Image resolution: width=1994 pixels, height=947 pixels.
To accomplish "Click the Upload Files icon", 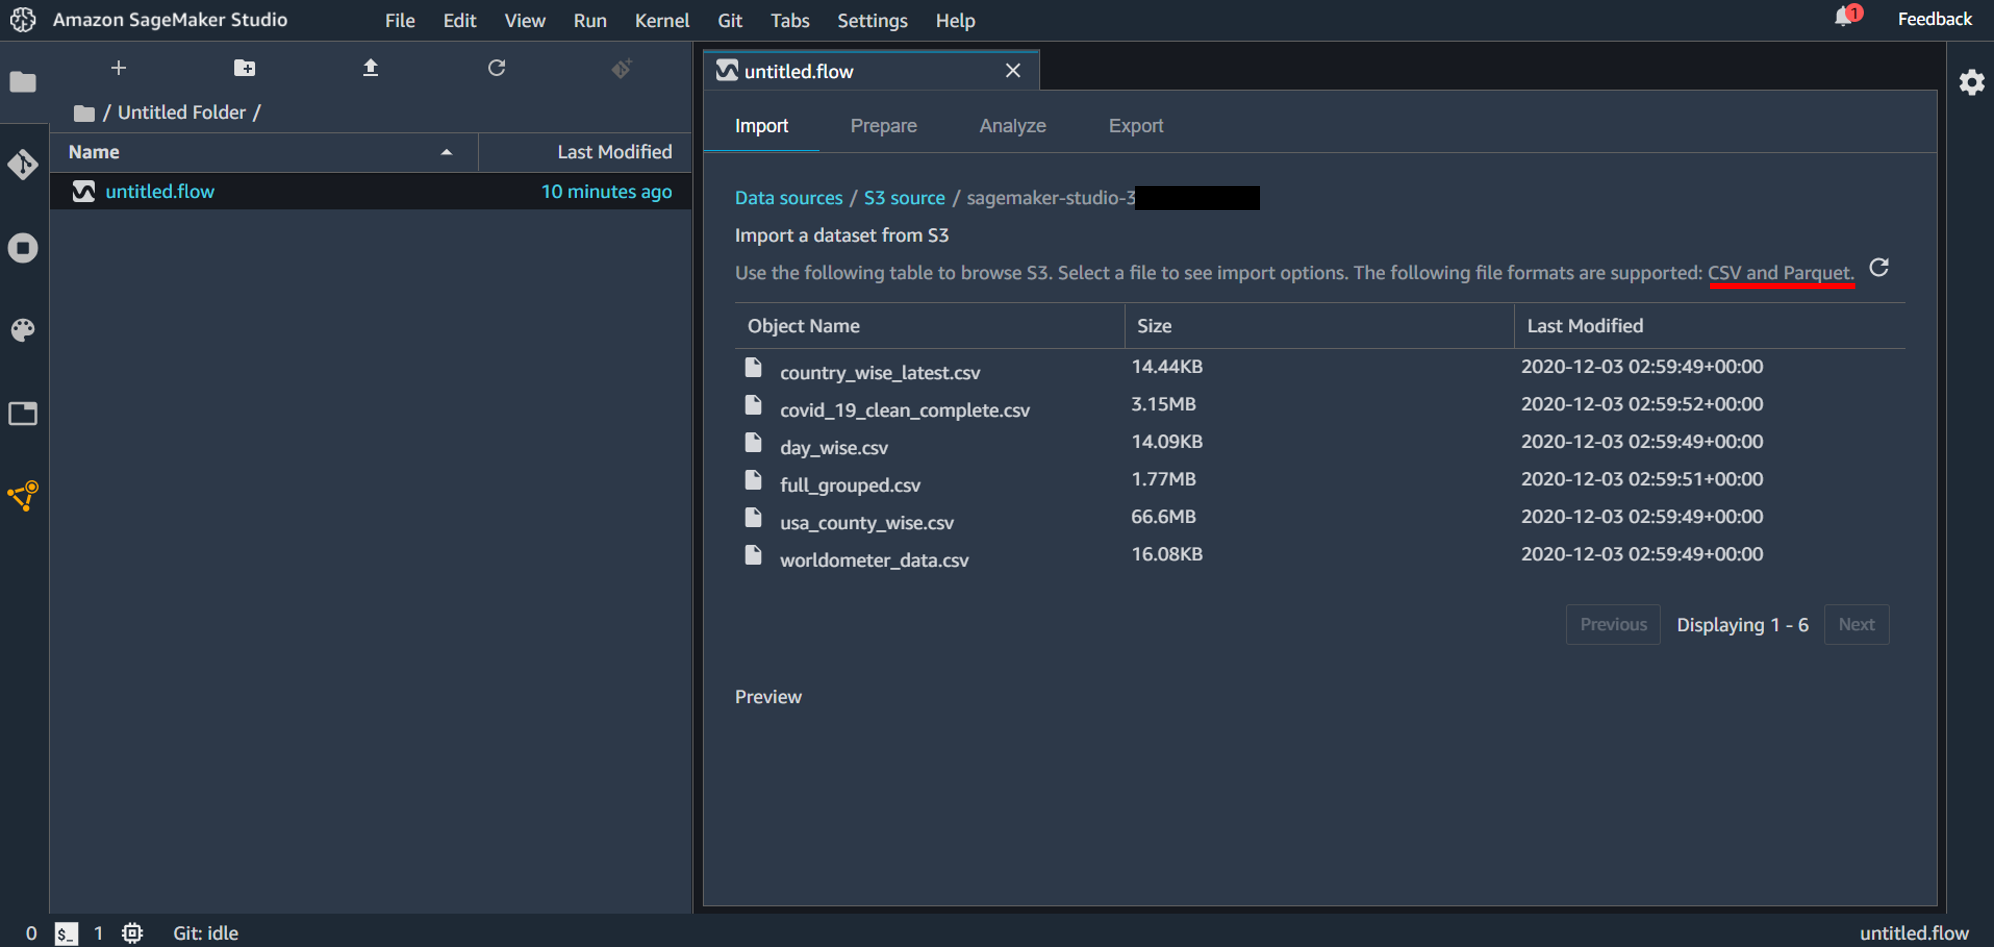I will click(370, 68).
